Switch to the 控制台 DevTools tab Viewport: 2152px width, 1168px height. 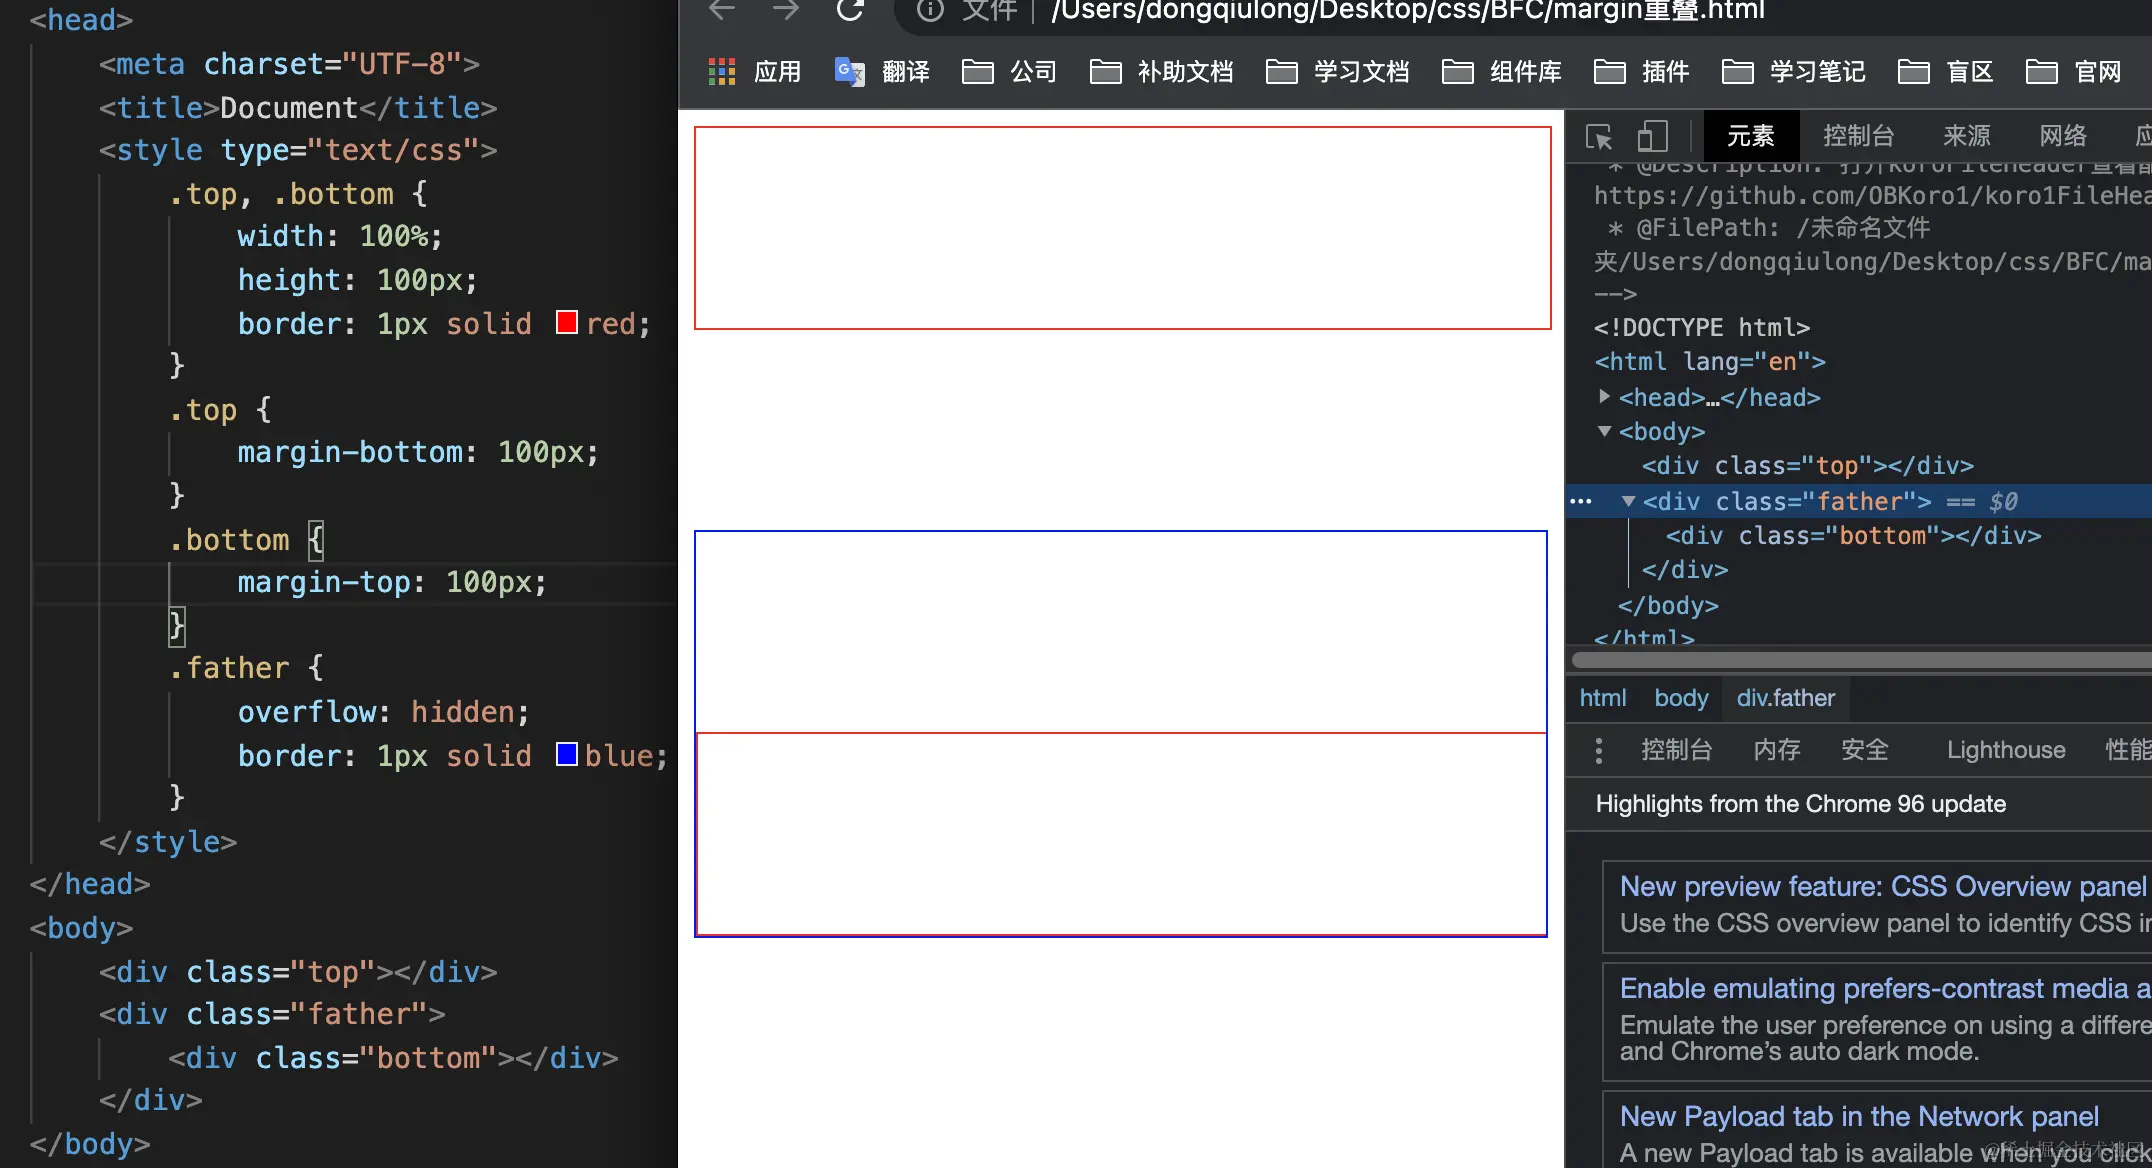[1858, 136]
